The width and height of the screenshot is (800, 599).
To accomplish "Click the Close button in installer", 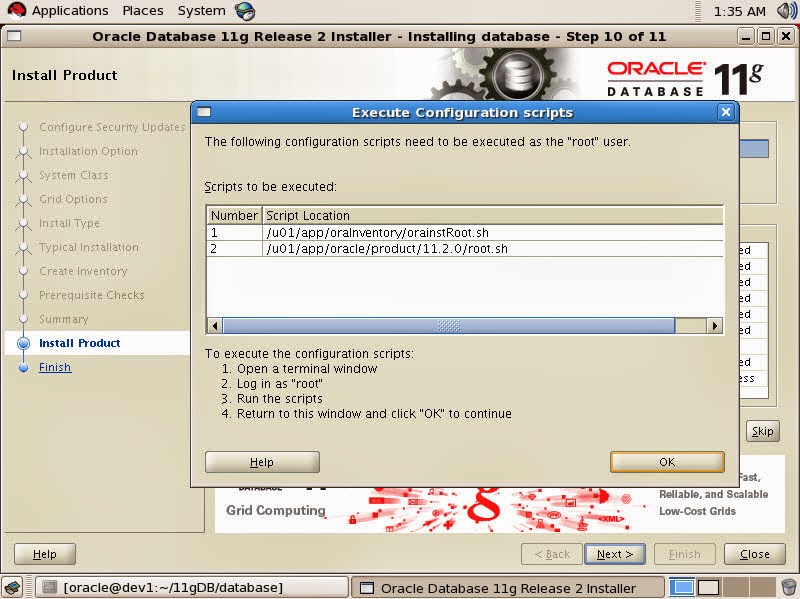I will (x=755, y=554).
